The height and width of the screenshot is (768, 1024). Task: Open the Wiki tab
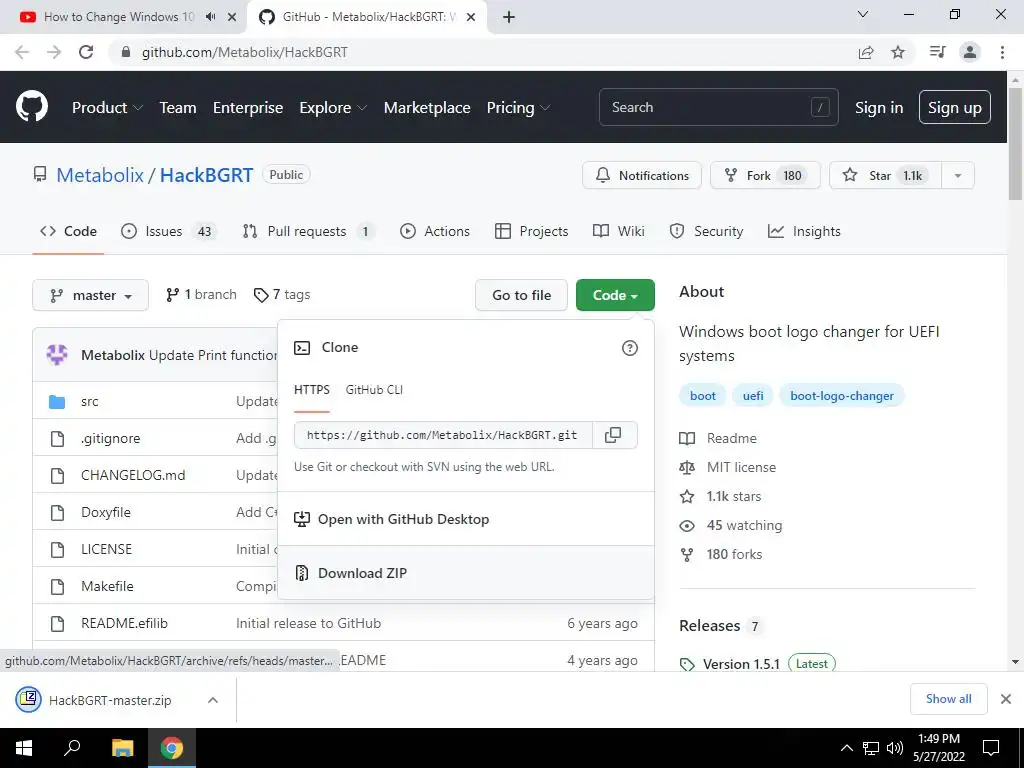pos(618,231)
